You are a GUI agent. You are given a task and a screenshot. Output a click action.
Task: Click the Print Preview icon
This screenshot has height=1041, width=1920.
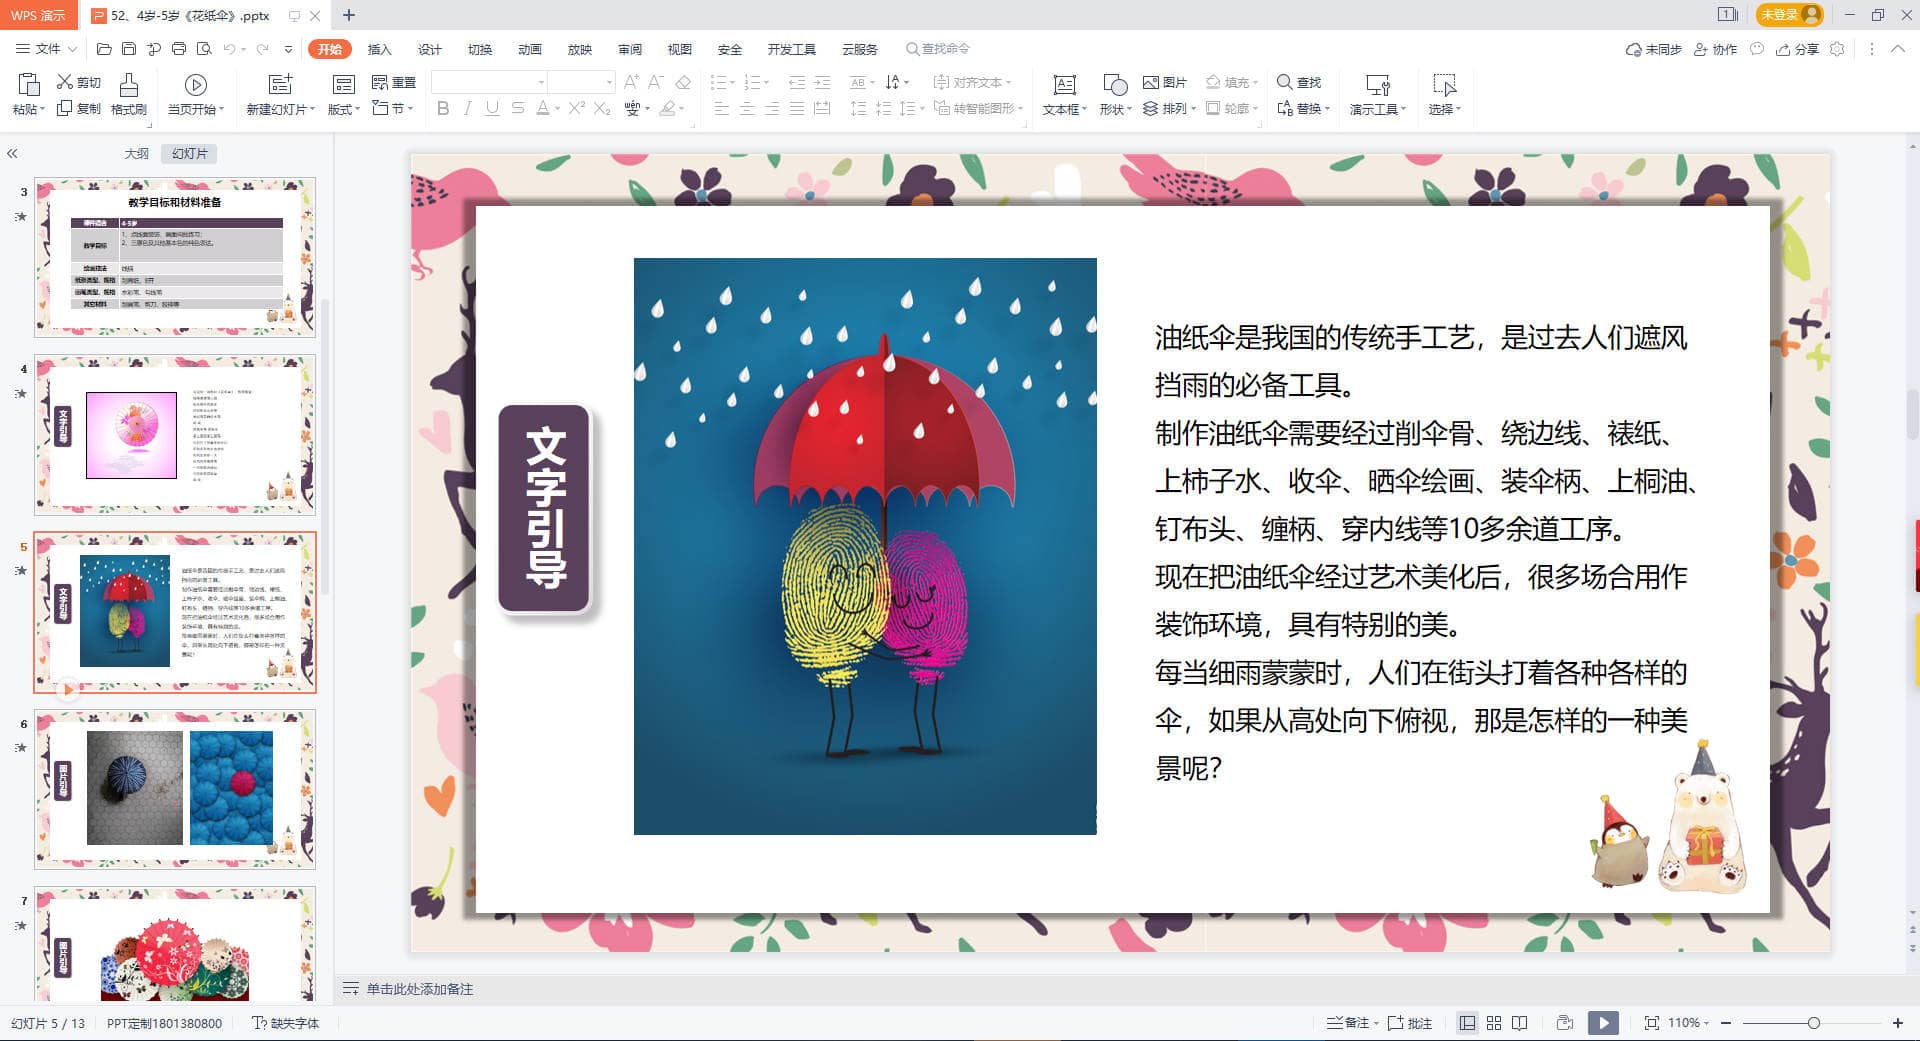pos(204,48)
